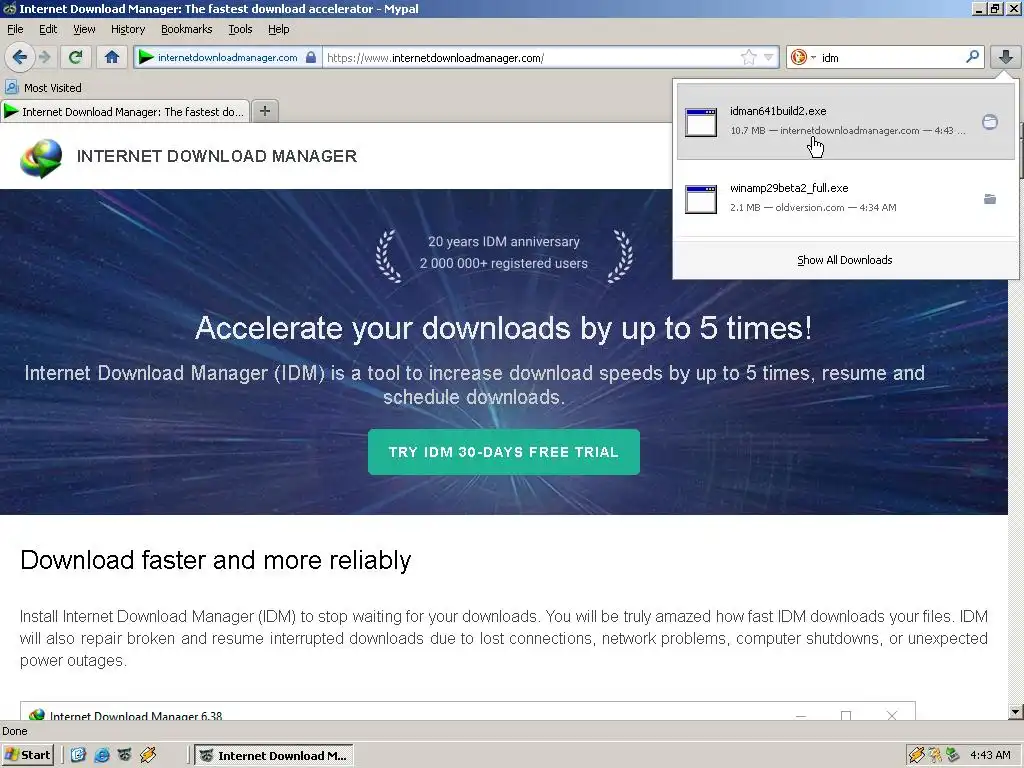Toggle the Downloads panel arrow button
1024x768 pixels.
(1006, 57)
